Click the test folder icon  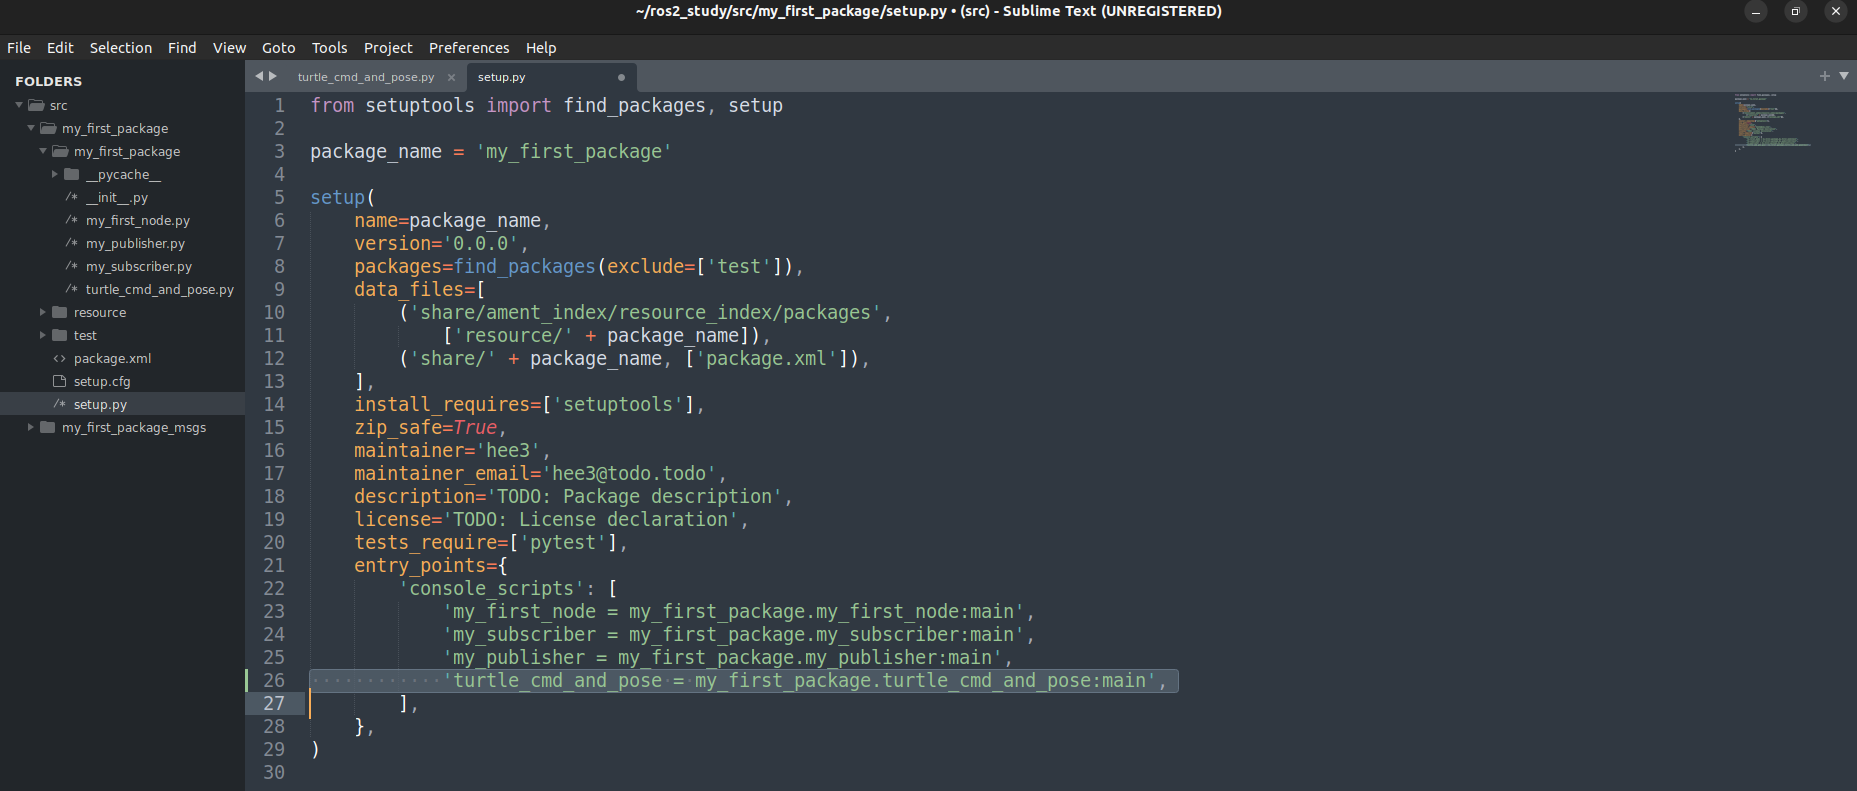[60, 335]
